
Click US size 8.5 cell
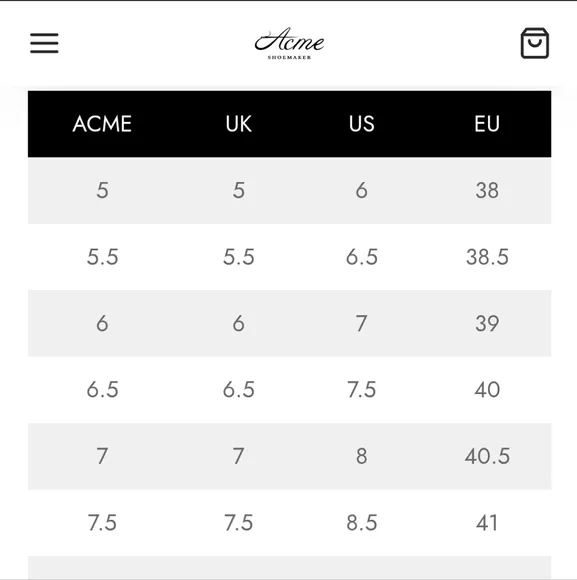point(361,523)
